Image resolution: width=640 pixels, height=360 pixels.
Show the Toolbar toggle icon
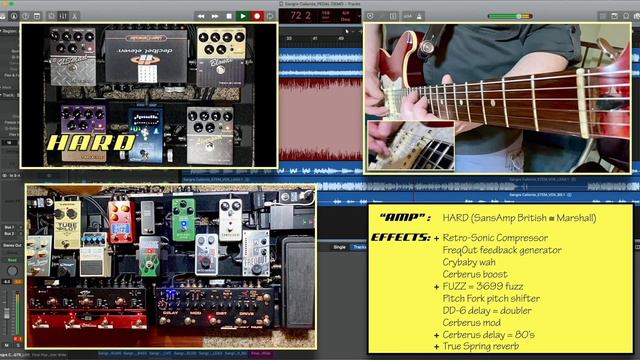(x=37, y=16)
